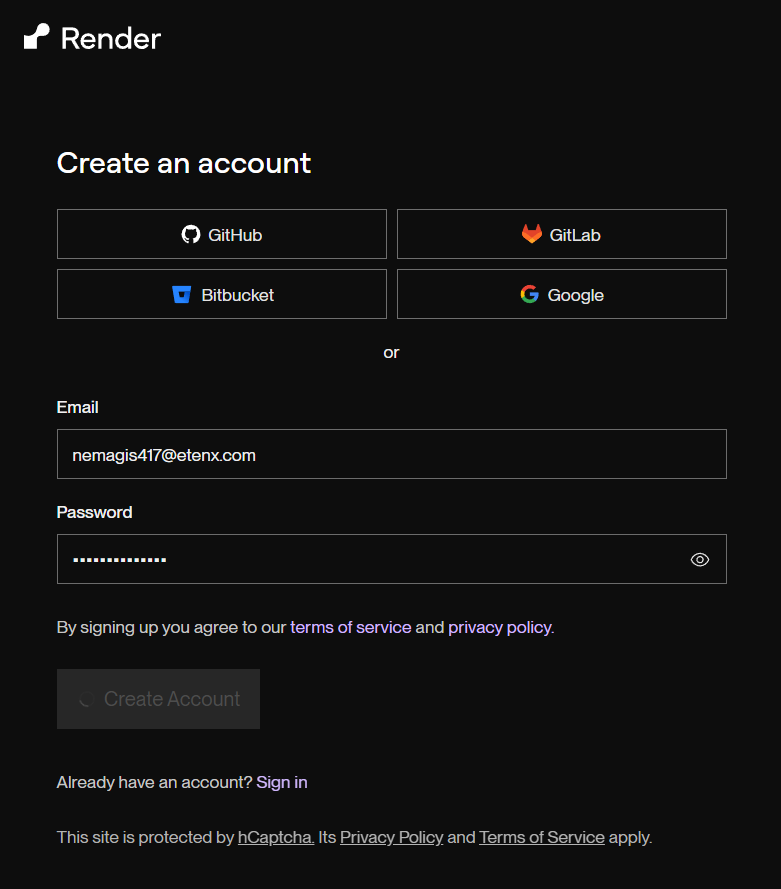Screen dimensions: 781x889
Task: Go to the Sign in link
Action: (x=282, y=782)
